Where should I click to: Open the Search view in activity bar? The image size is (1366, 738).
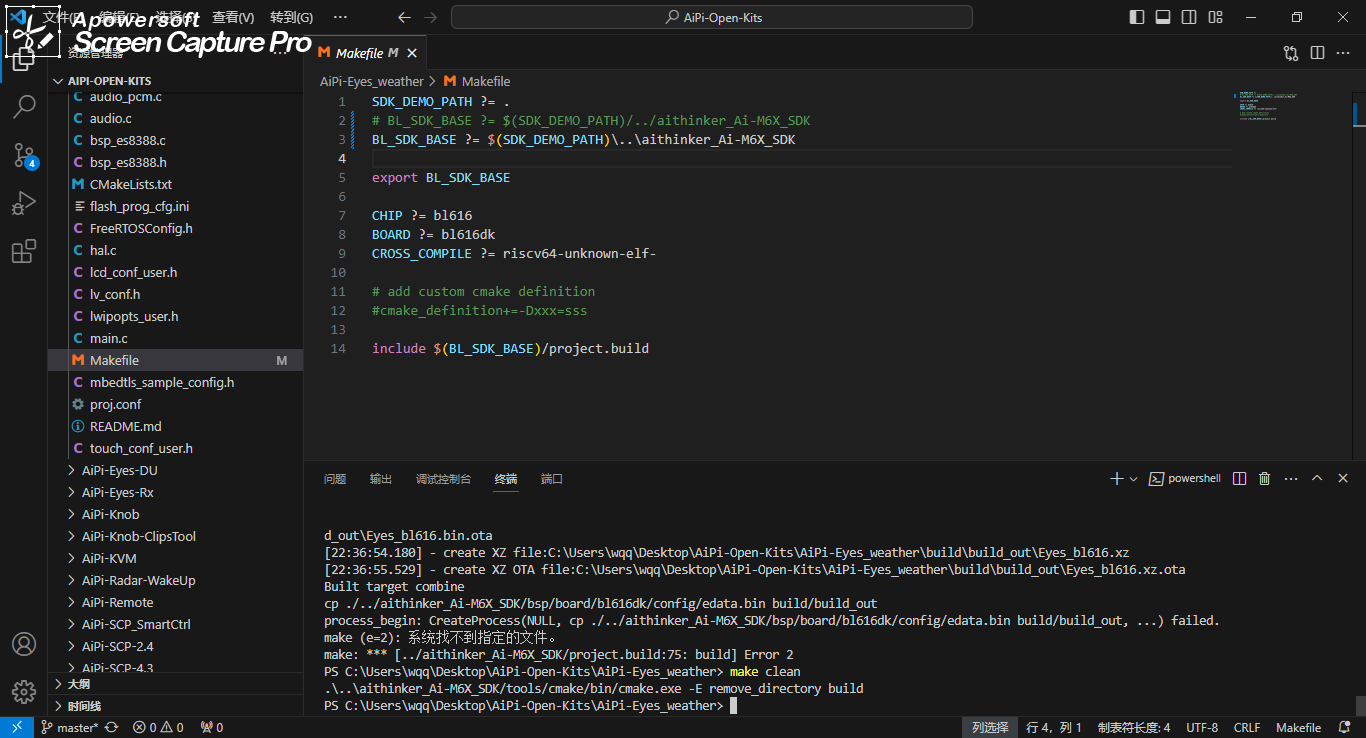coord(24,106)
